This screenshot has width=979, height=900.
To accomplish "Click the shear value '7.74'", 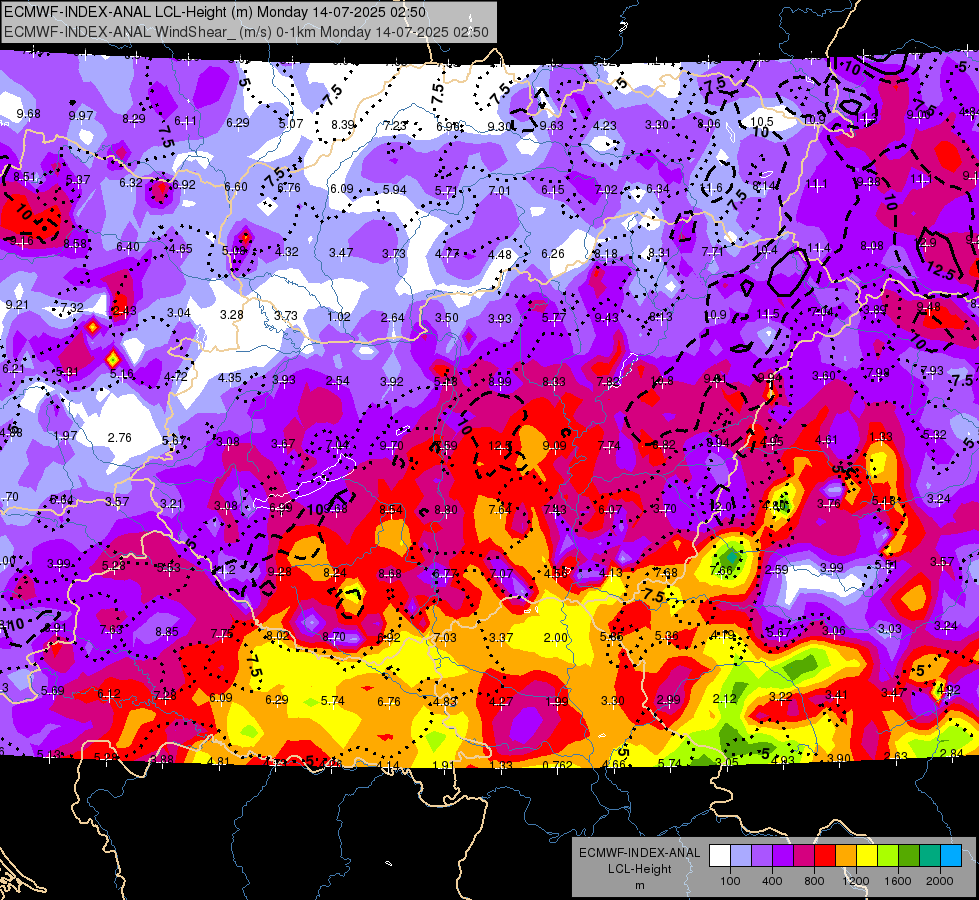I will 609,445.
